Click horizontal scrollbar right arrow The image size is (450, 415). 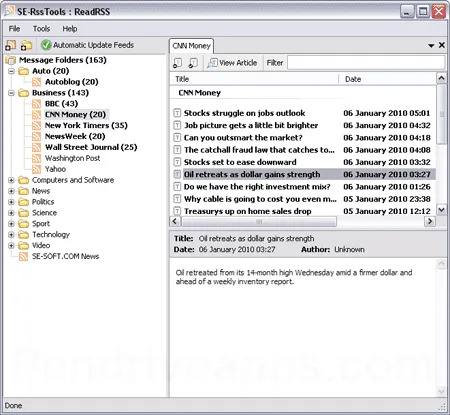430,221
